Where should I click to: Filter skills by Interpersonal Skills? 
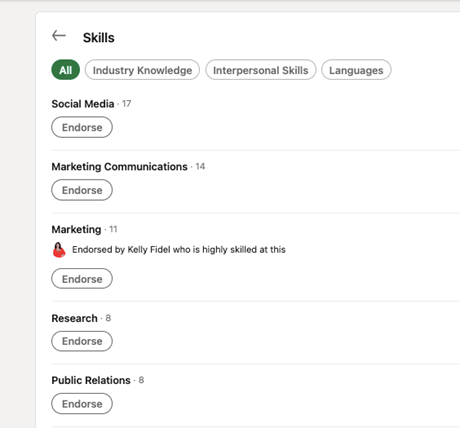coord(261,70)
